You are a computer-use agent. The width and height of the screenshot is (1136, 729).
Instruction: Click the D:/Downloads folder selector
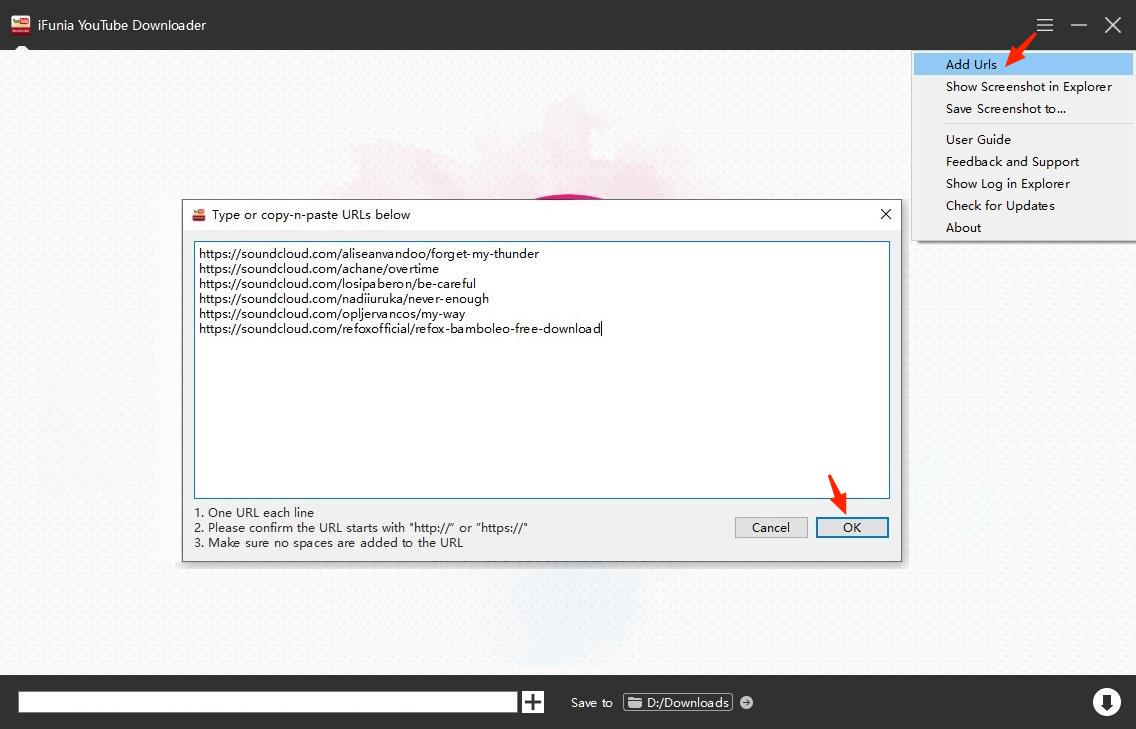click(678, 702)
